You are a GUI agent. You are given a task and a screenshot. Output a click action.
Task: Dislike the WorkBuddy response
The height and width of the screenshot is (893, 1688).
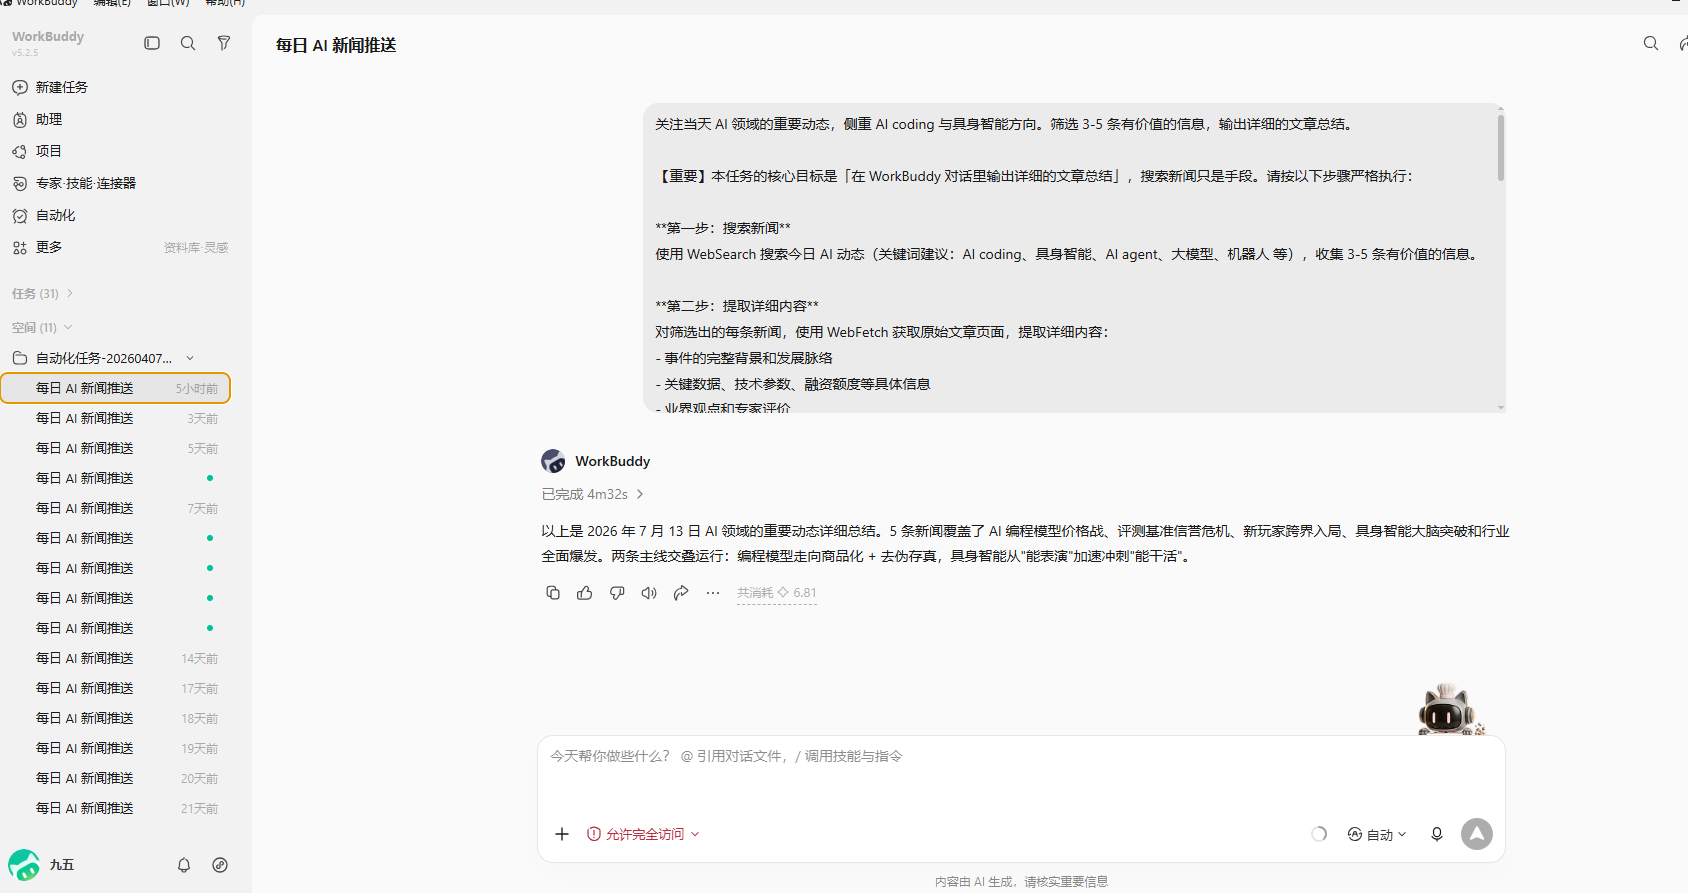pyautogui.click(x=617, y=593)
